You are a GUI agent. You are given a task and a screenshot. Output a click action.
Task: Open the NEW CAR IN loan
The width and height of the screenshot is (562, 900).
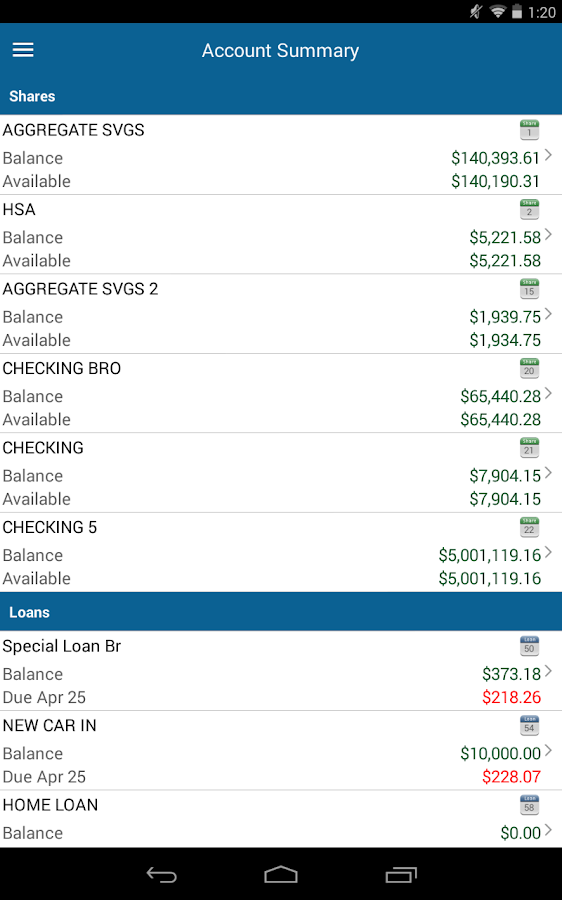click(281, 750)
